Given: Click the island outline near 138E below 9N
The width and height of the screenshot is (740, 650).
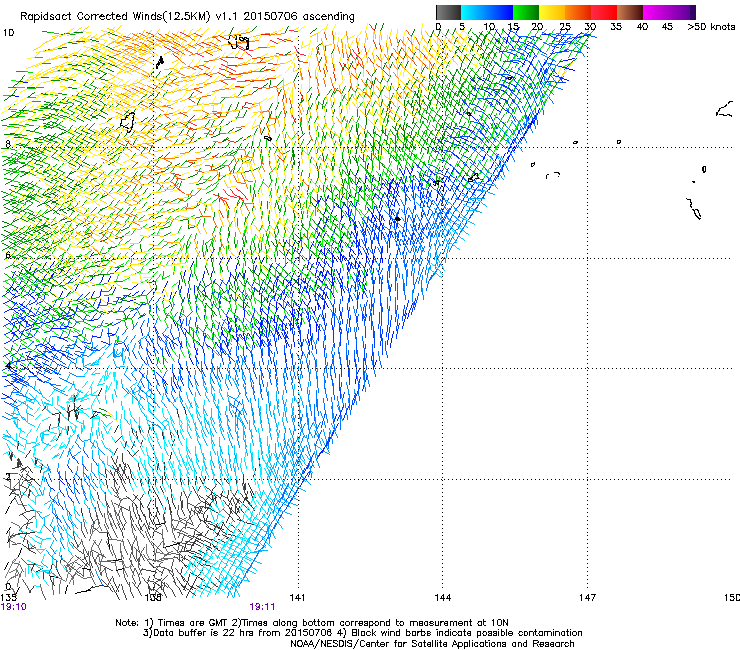Looking at the screenshot, I should [127, 122].
